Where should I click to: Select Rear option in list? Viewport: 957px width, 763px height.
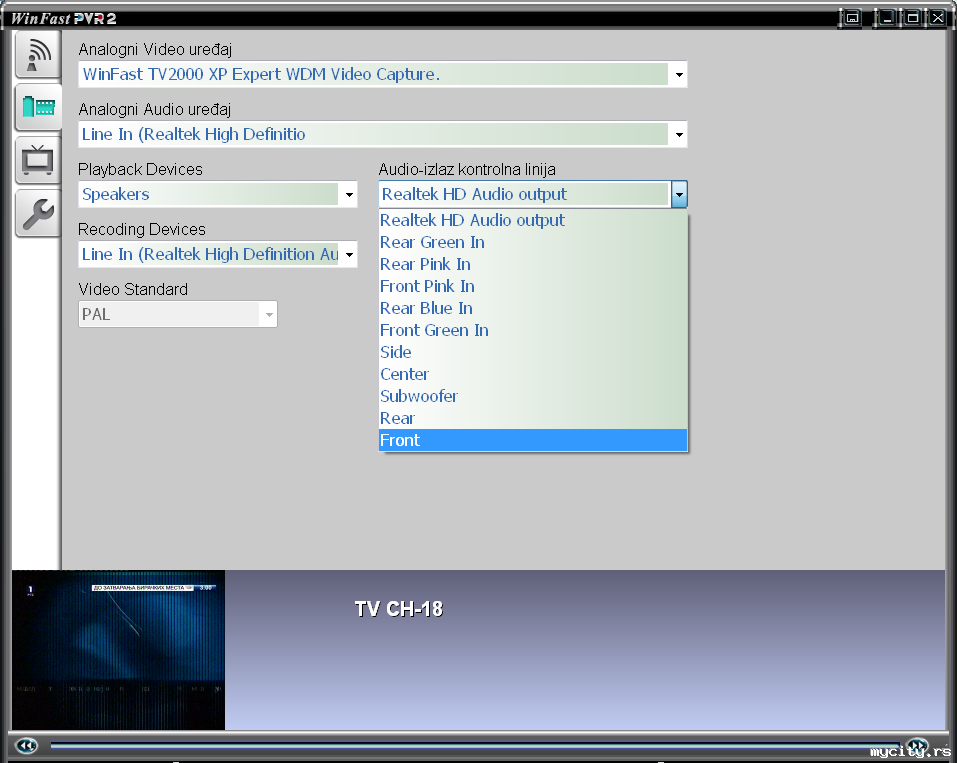click(x=533, y=418)
